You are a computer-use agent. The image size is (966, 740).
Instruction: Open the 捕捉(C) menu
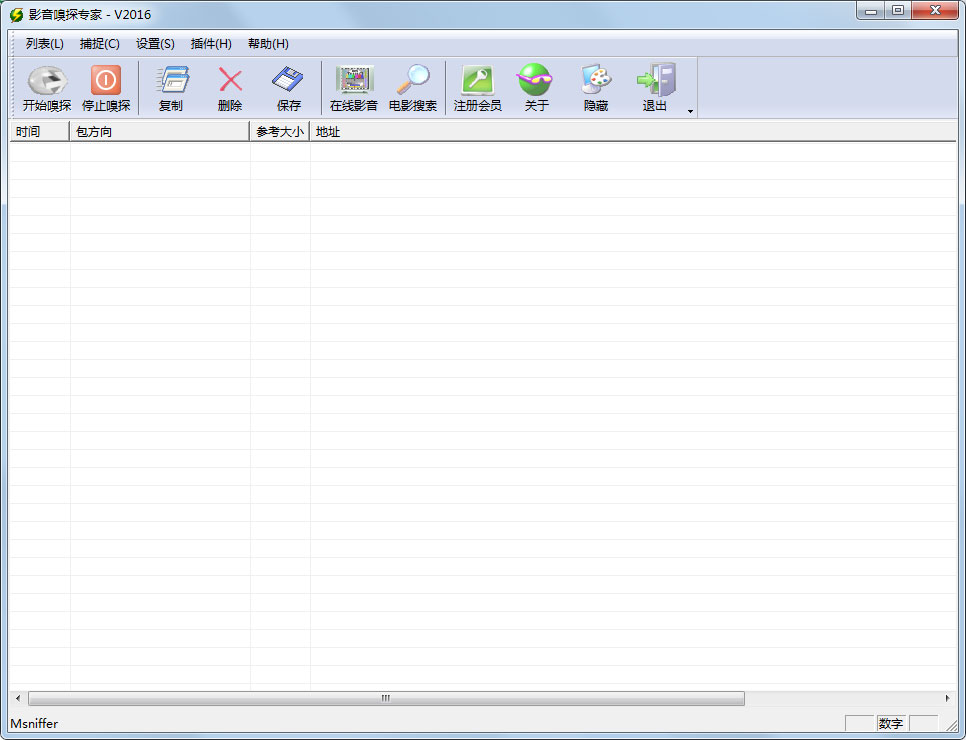[100, 44]
